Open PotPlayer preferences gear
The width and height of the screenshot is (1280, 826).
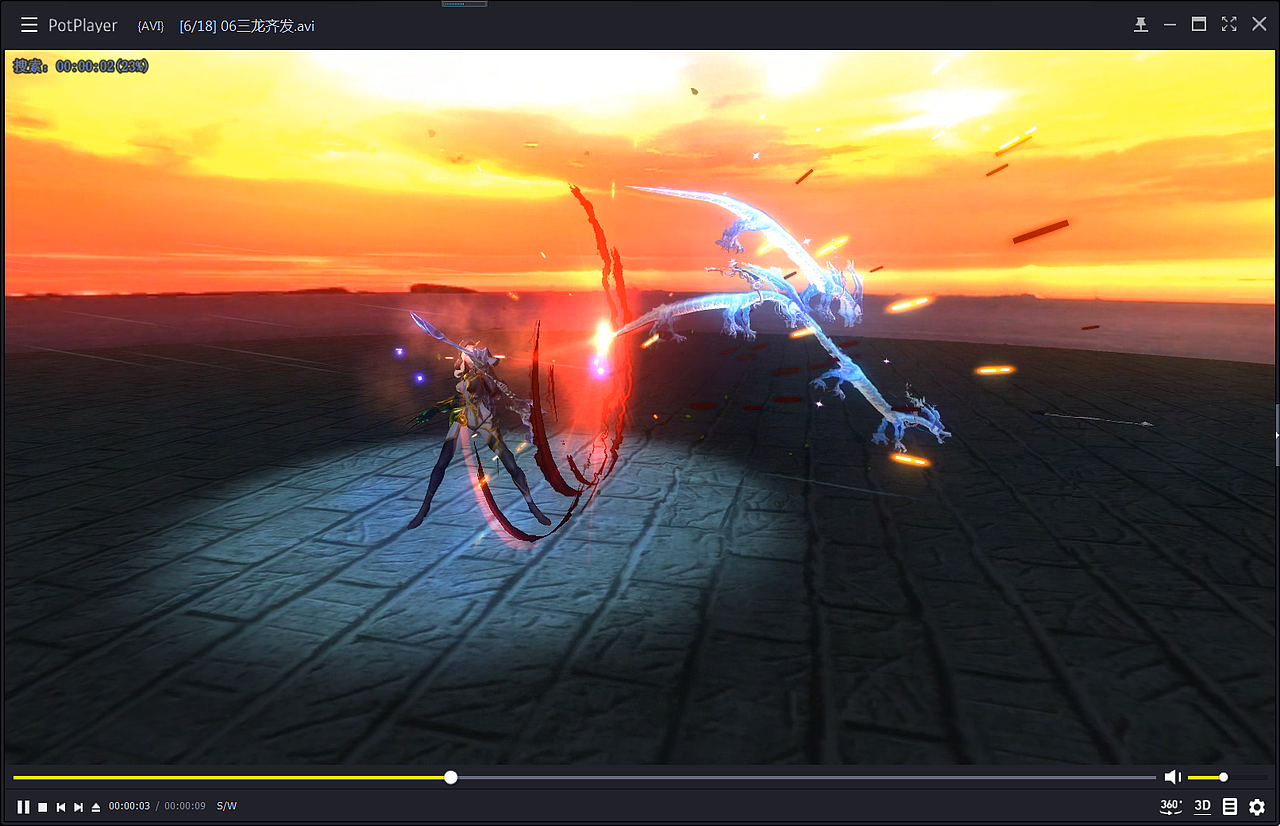point(1257,806)
